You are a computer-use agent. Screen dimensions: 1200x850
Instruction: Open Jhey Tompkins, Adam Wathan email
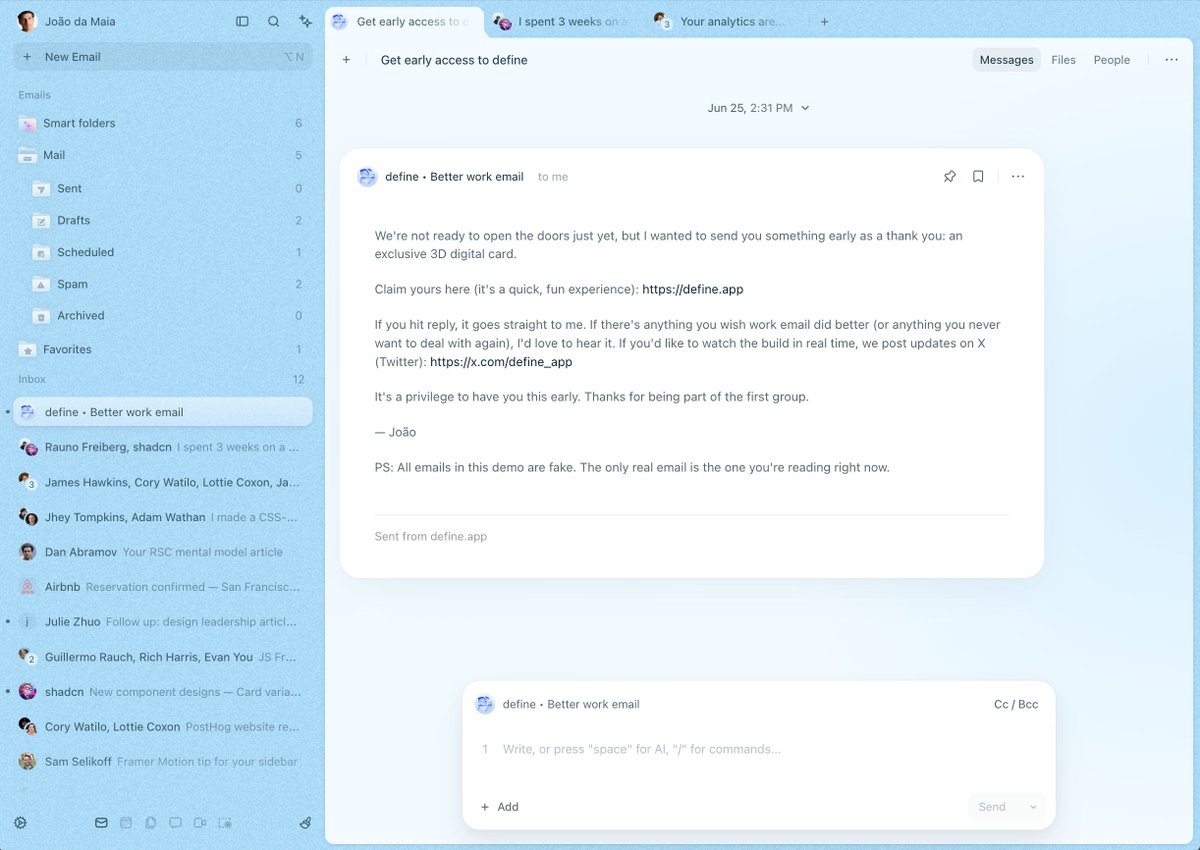162,517
